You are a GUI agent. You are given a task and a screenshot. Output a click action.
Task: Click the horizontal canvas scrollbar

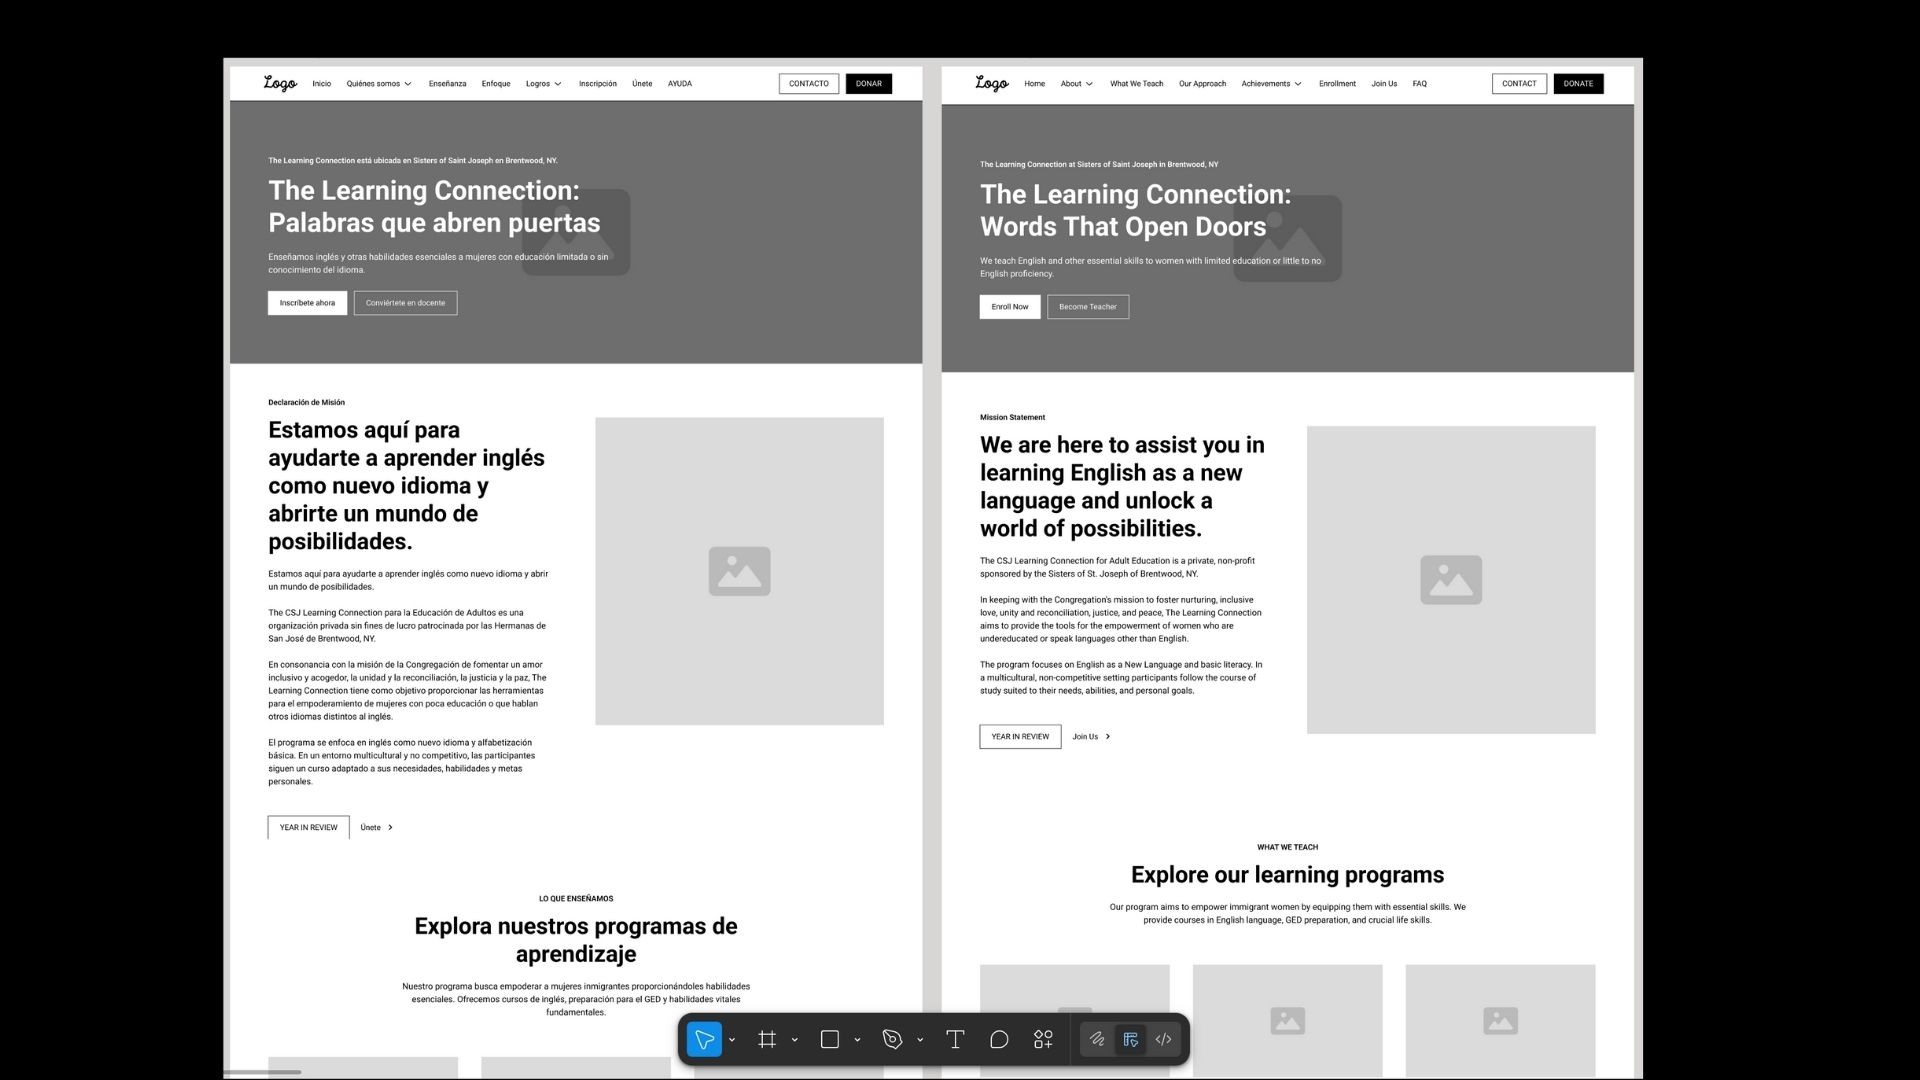pyautogui.click(x=262, y=1072)
